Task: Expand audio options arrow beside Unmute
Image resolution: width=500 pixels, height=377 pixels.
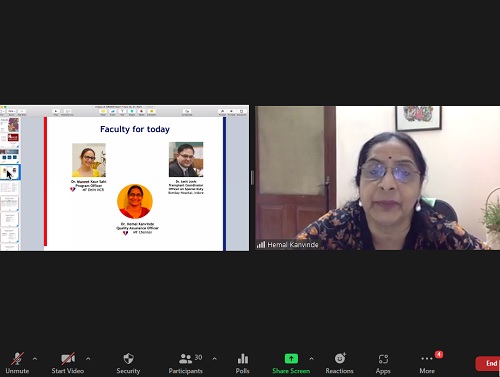Action: [x=35, y=359]
